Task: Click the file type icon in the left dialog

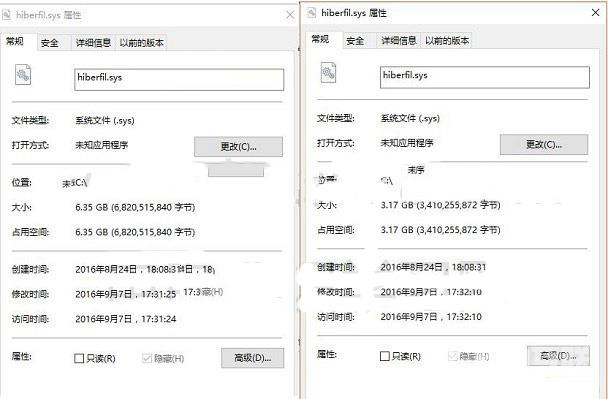Action: tap(23, 74)
